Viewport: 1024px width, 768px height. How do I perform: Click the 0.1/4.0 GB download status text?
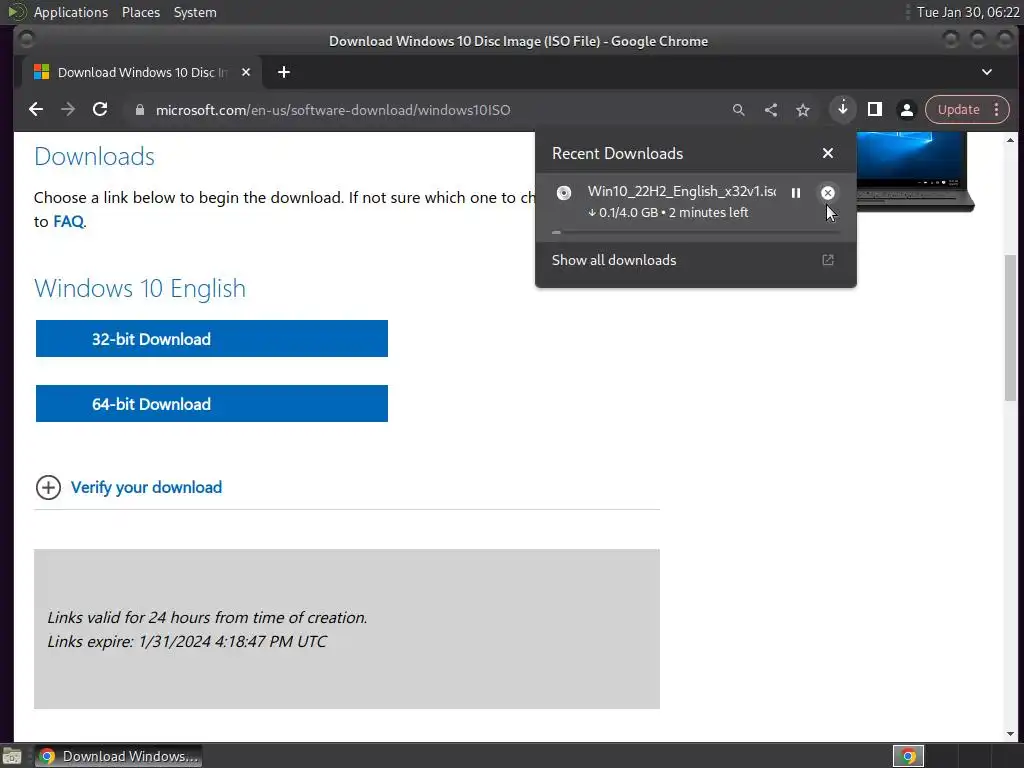[x=667, y=212]
